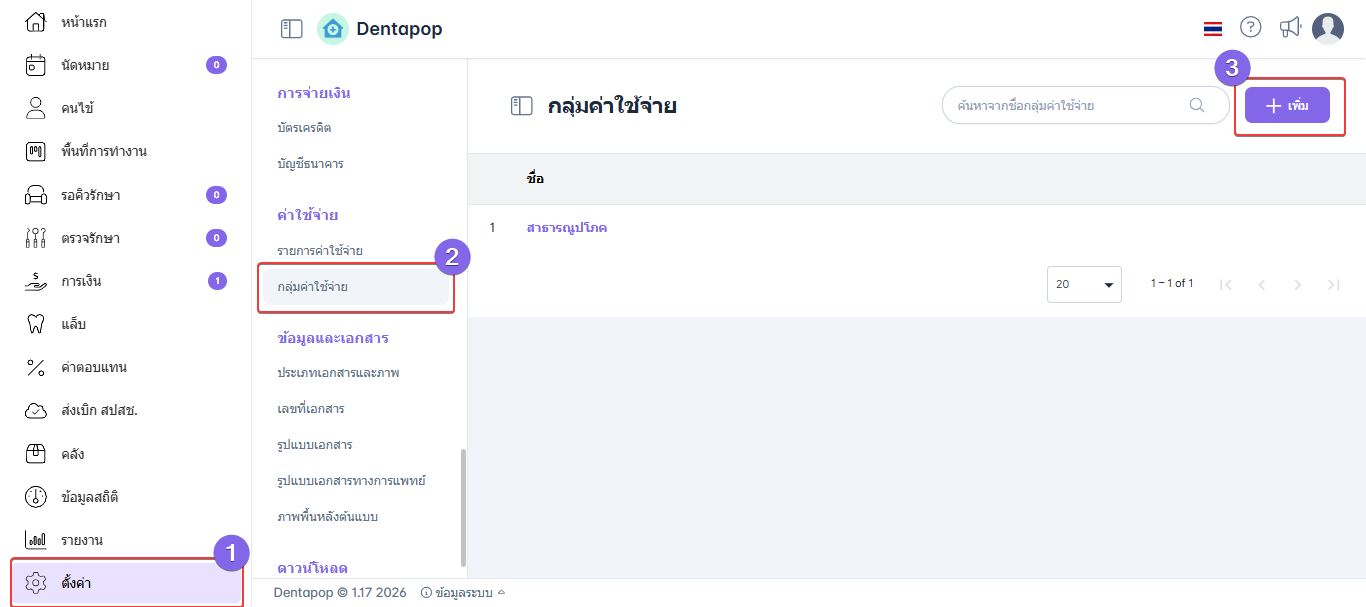Click the search magnifier icon
This screenshot has height=607, width=1366.
tap(1197, 105)
